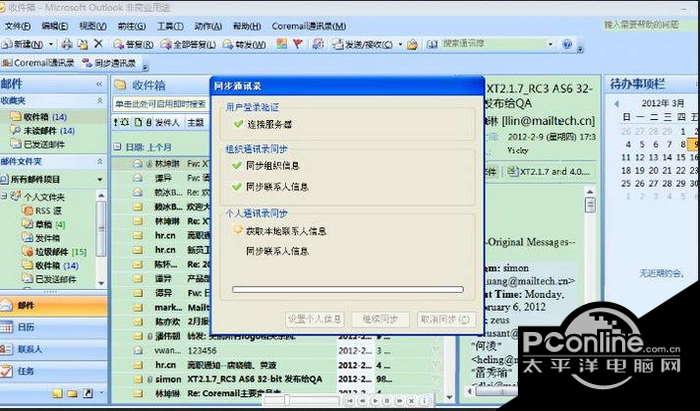Sort by the reminder bell column header
700x411 pixels.
pos(126,122)
